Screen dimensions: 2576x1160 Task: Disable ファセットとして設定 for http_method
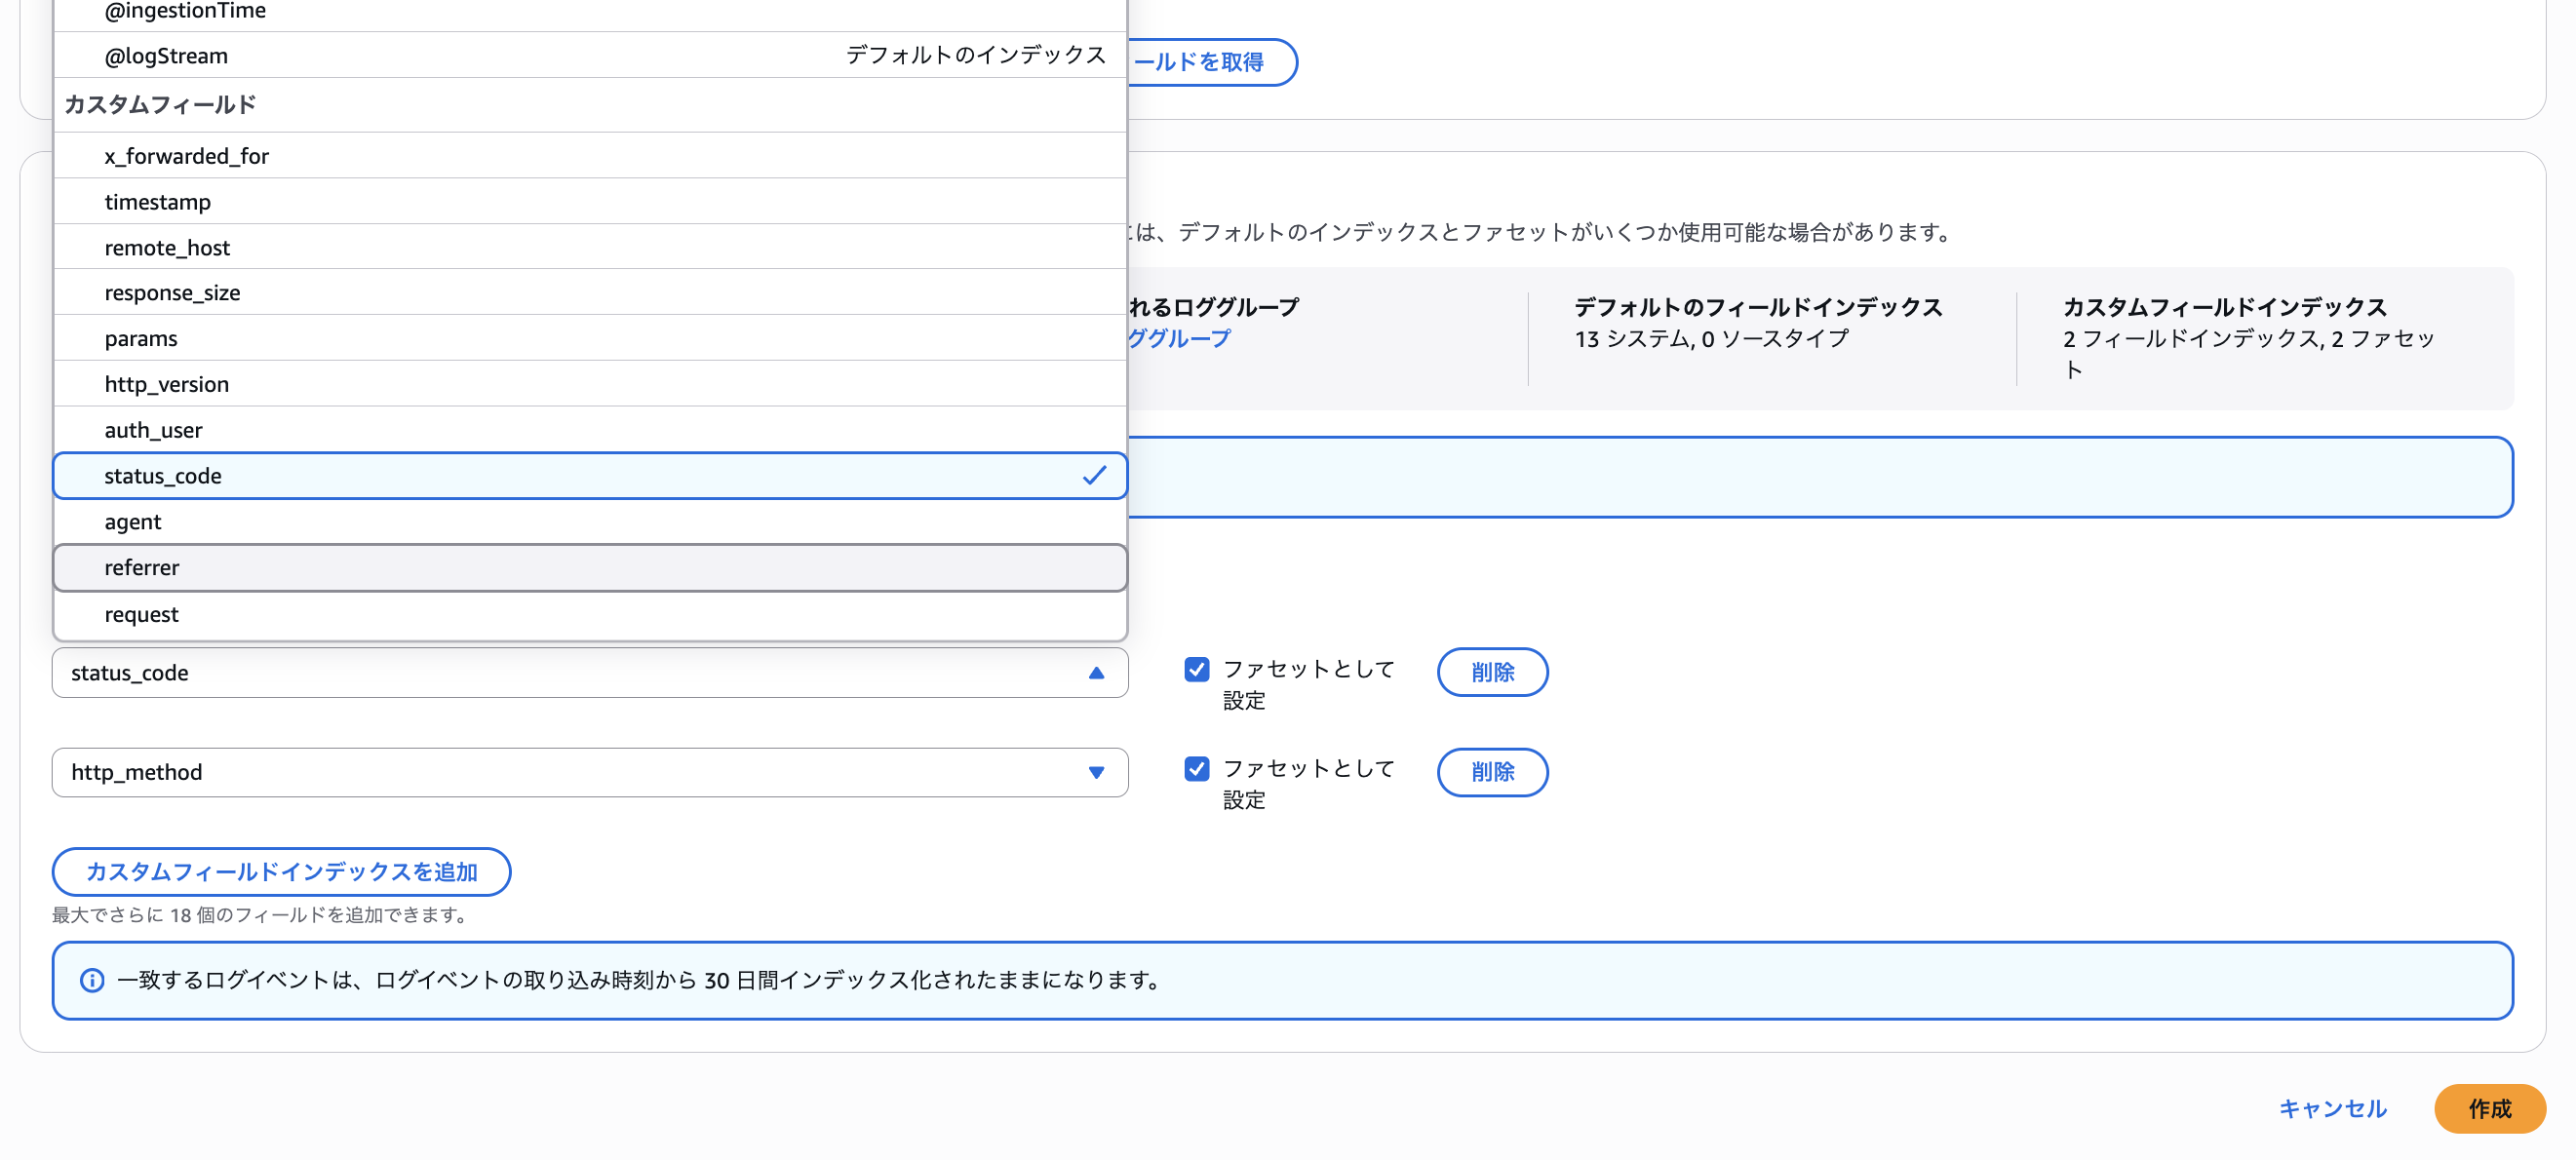[1196, 770]
